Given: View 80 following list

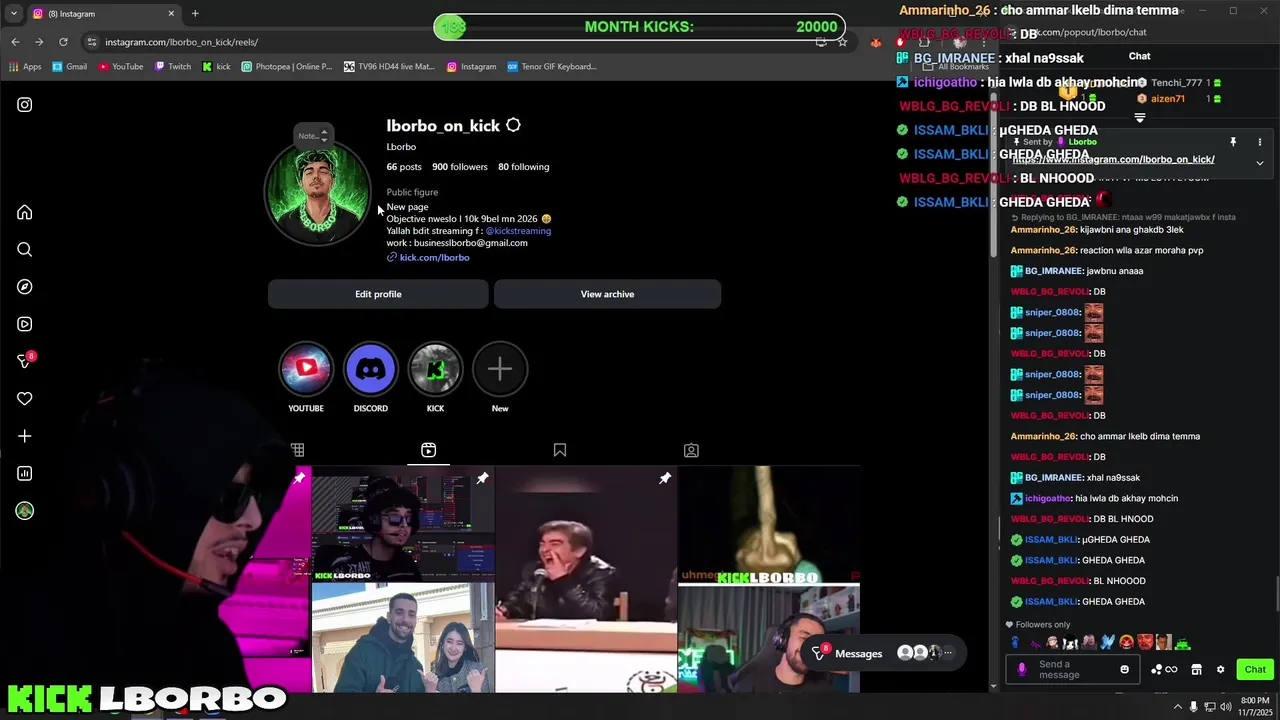Looking at the screenshot, I should pyautogui.click(x=524, y=167).
